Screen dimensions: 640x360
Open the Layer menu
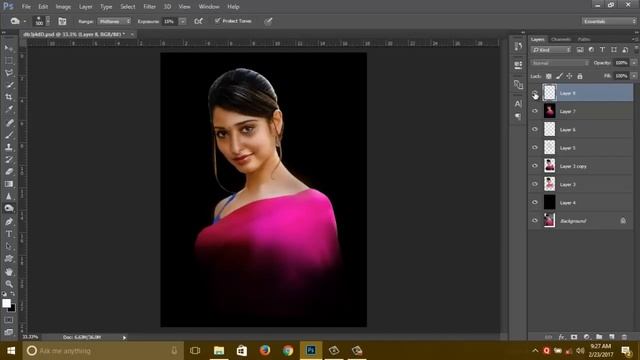[x=85, y=7]
